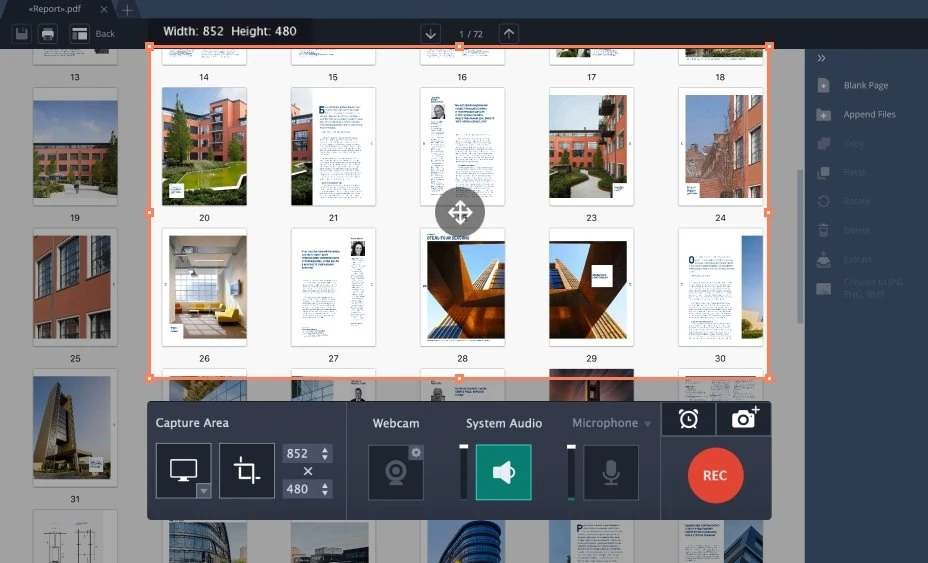Select Blank Page in the sidebar

865,86
